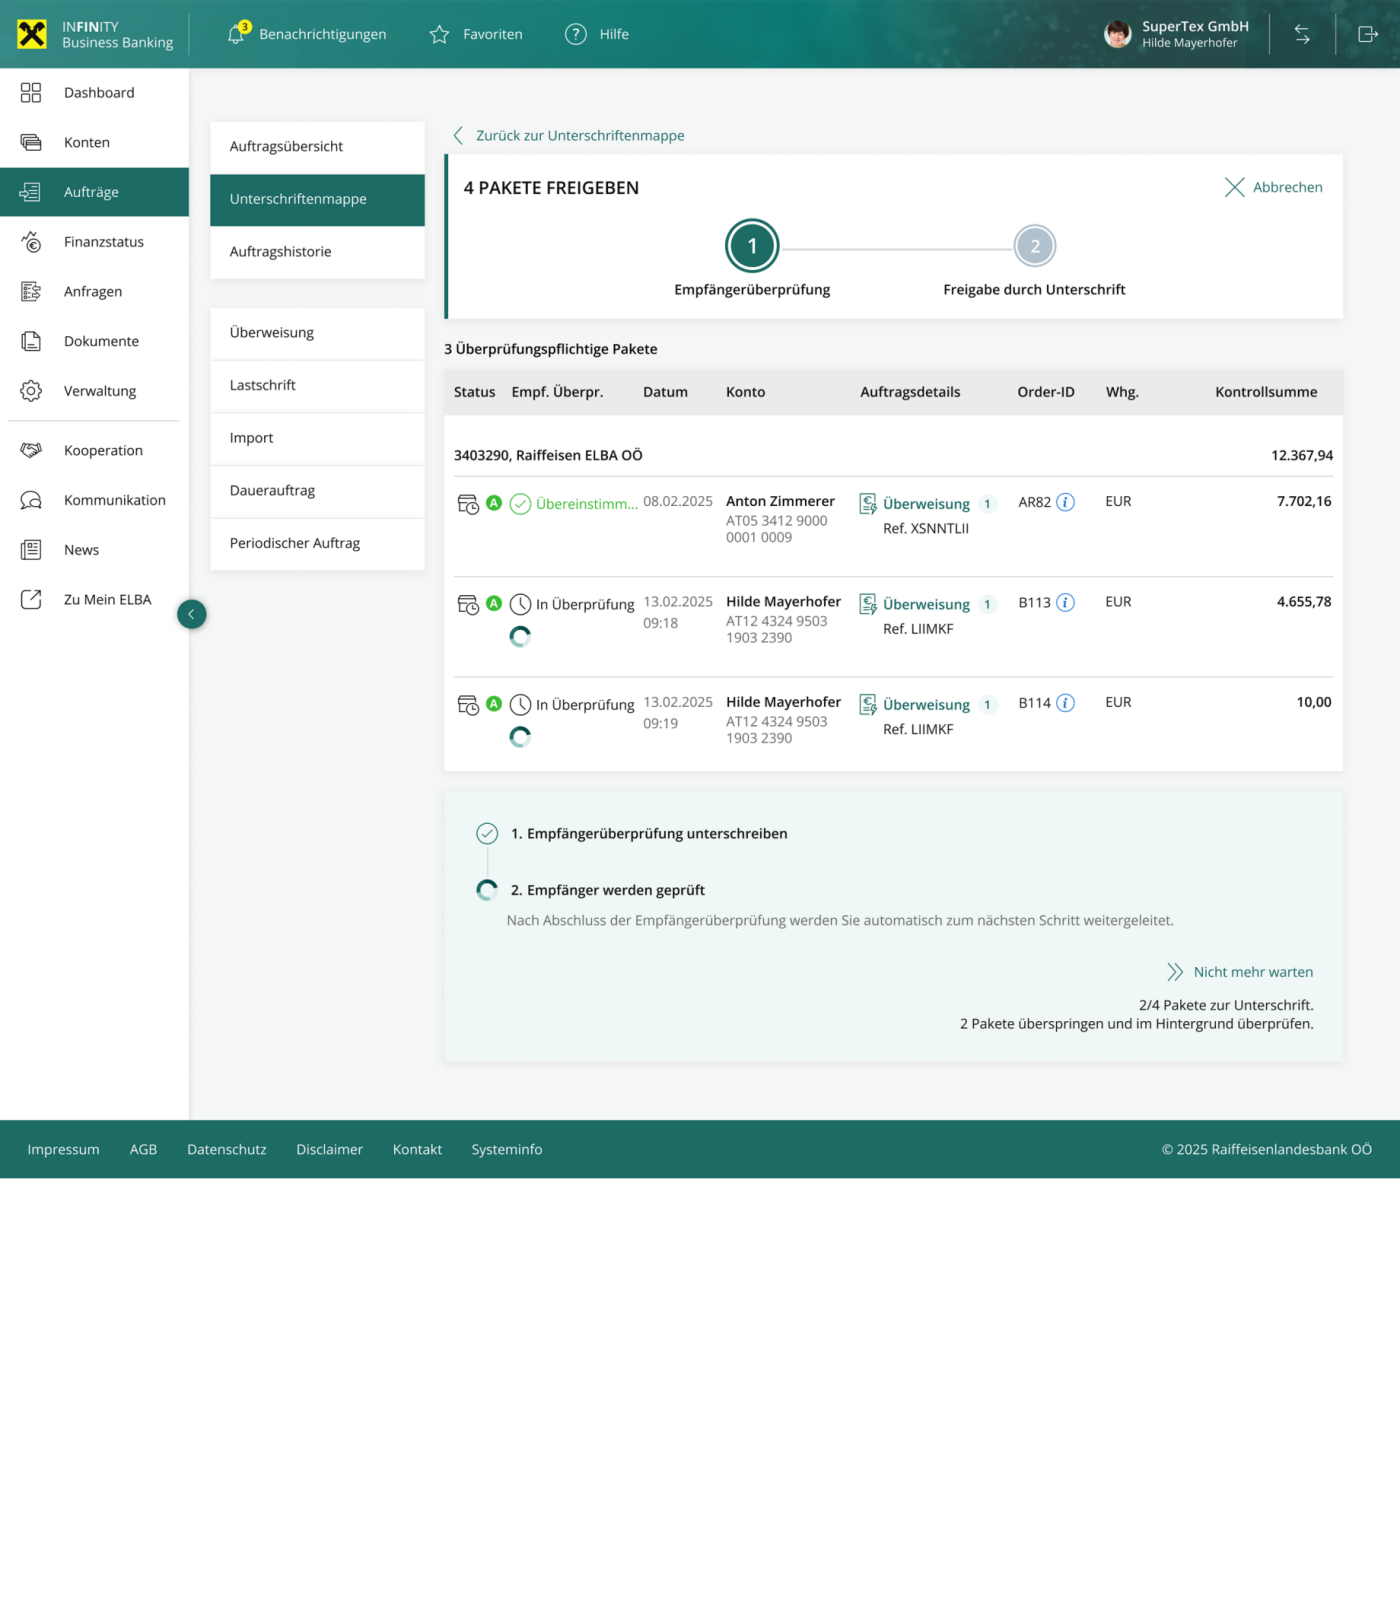Click the Favoriten star icon
The width and height of the screenshot is (1400, 1616).
[x=439, y=35]
